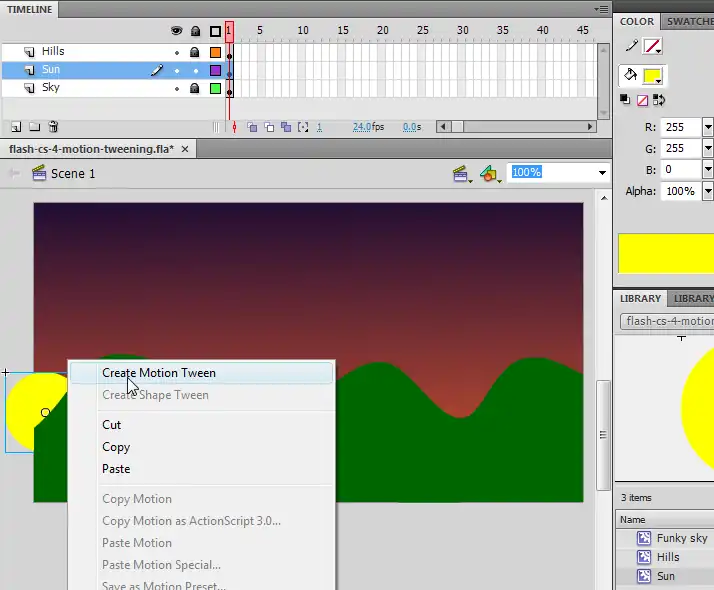Open the Edit Symbols icon menu

(490, 174)
